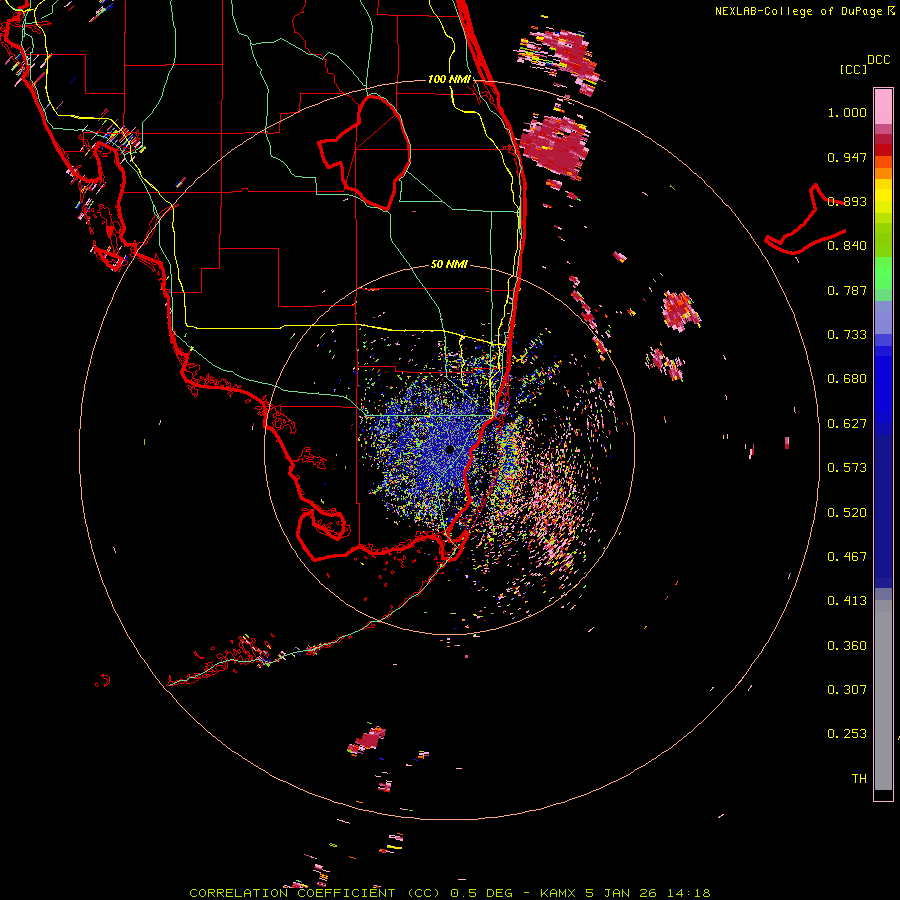Select the 0.467 colorbar value
Viewport: 900px width, 900px height.
click(x=847, y=557)
